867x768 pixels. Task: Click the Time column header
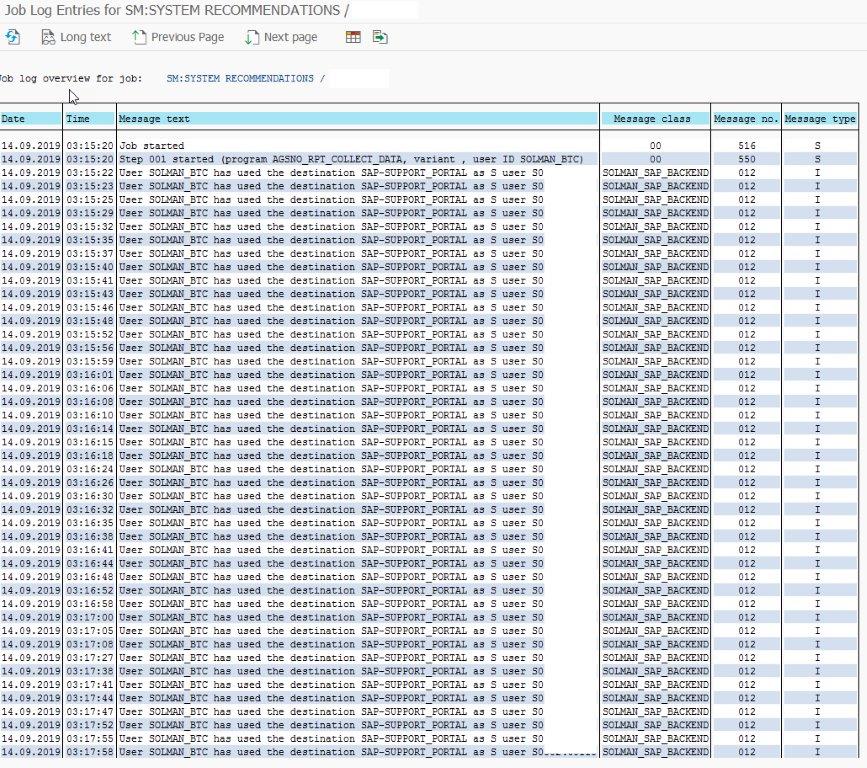90,119
